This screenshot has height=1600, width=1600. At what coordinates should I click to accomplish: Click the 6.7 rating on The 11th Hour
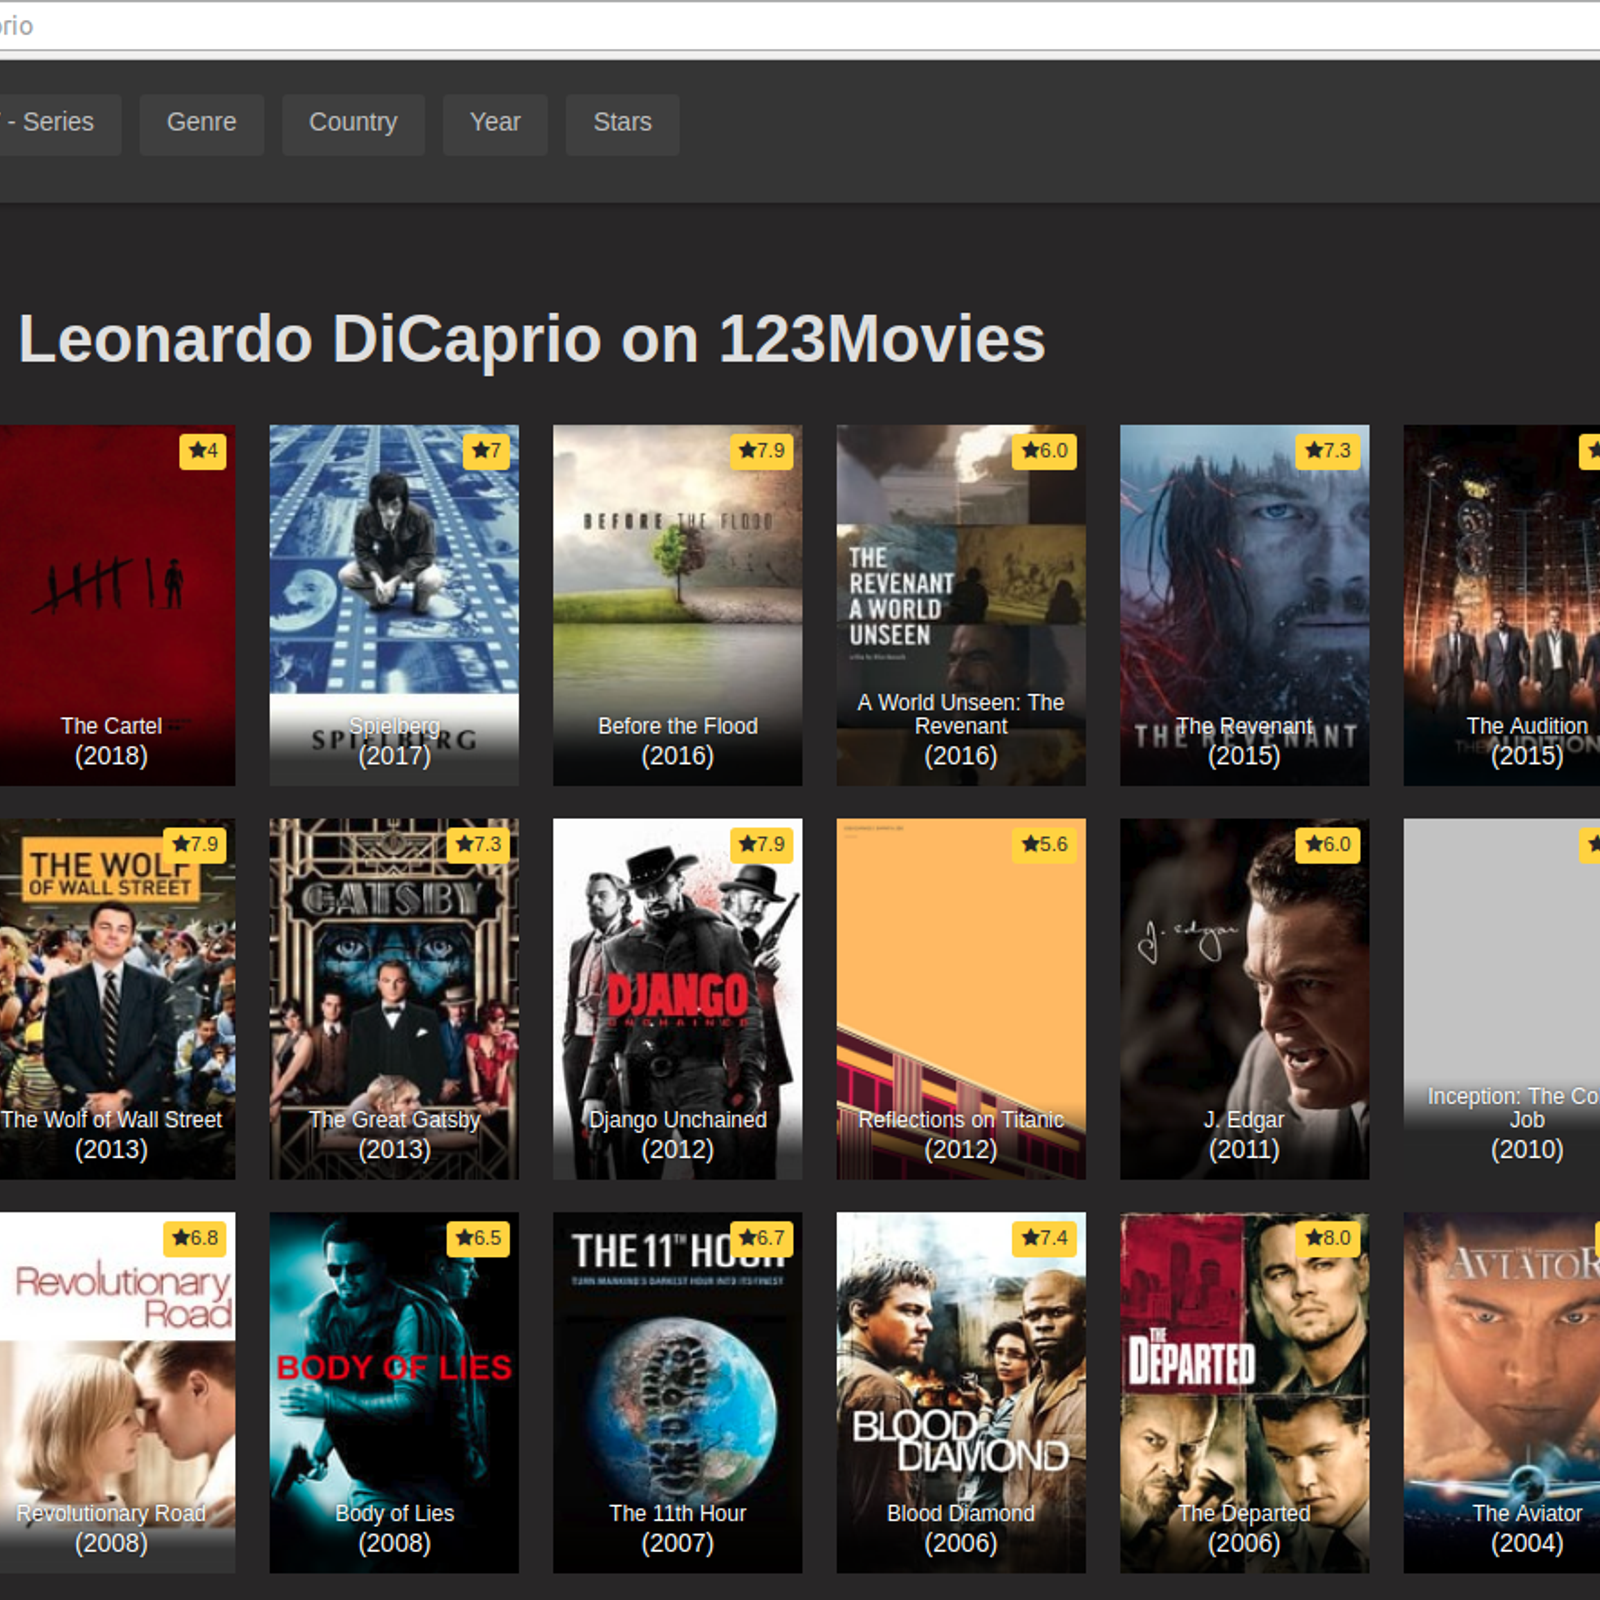point(762,1239)
